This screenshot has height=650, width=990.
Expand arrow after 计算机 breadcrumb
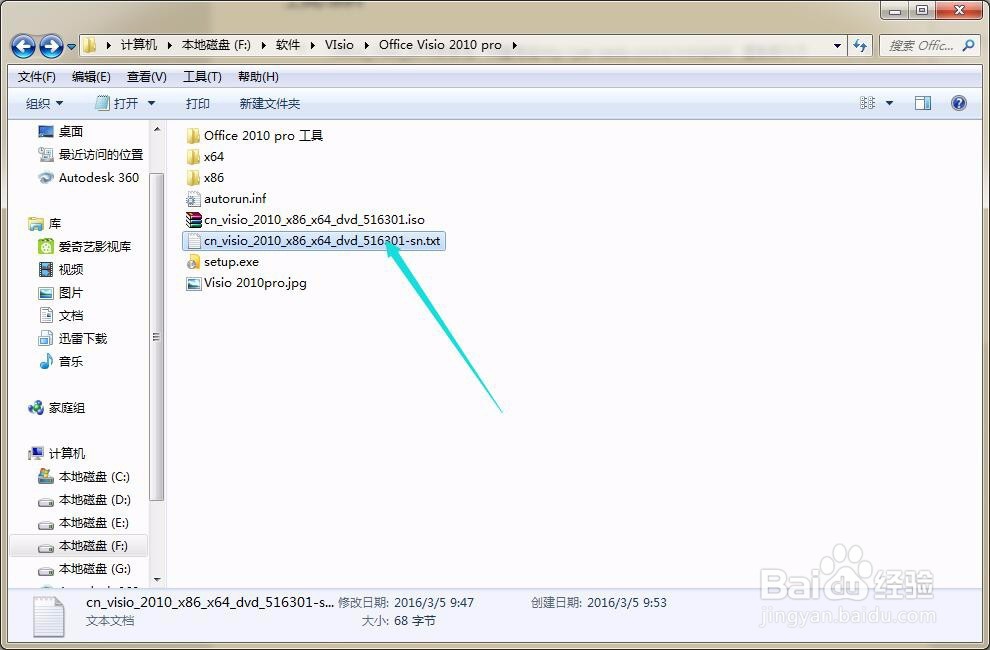170,45
